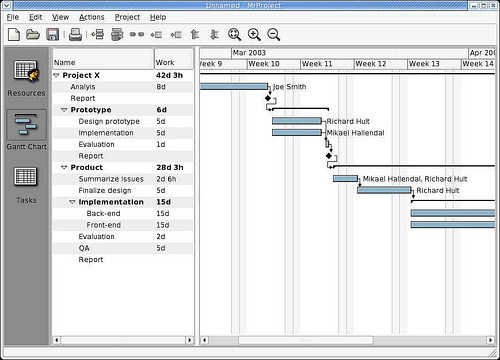The width and height of the screenshot is (500, 360).
Task: Click the Week 10 timeline header
Action: point(274,64)
